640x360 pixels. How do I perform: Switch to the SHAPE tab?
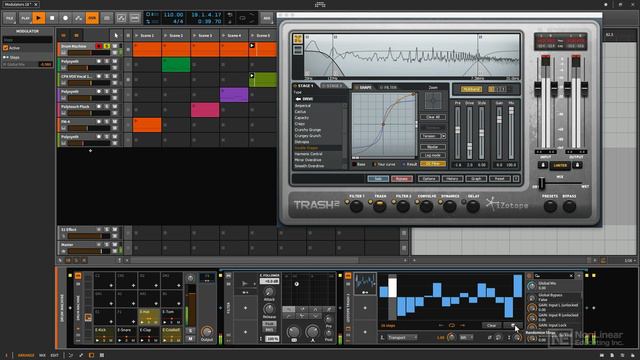pos(364,87)
